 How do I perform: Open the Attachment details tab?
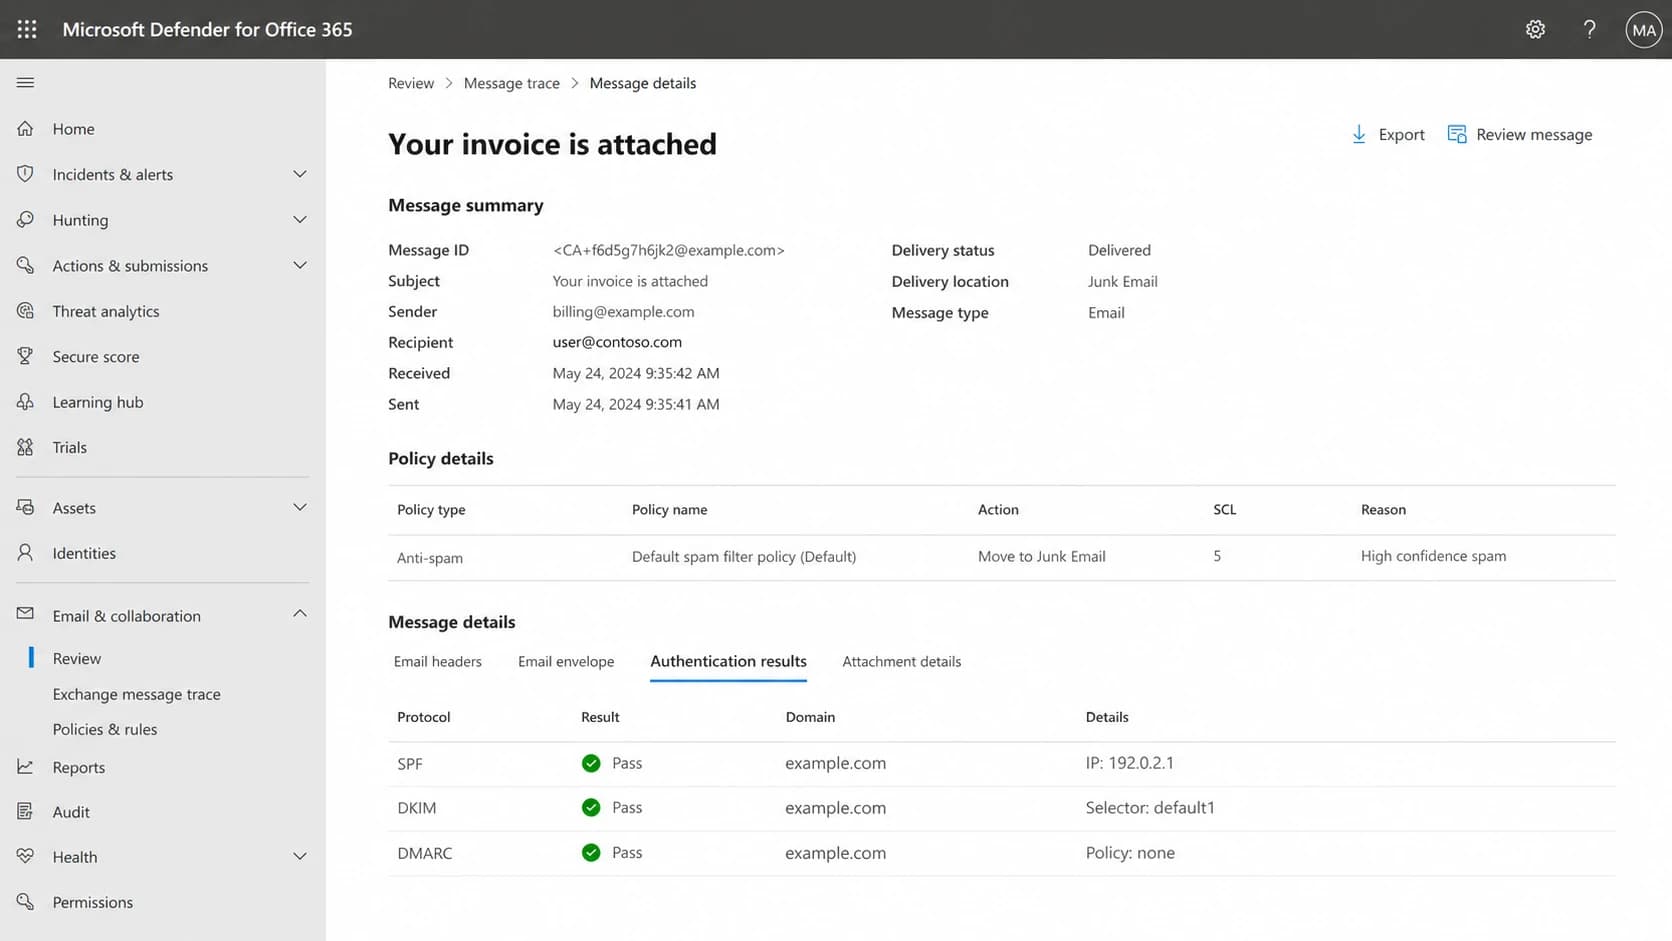click(x=901, y=661)
